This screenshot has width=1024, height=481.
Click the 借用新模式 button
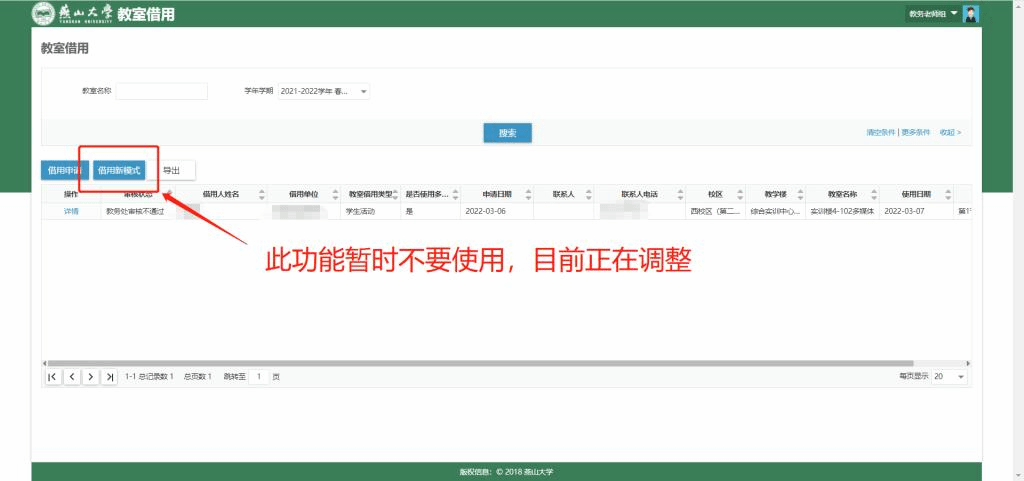(x=119, y=171)
